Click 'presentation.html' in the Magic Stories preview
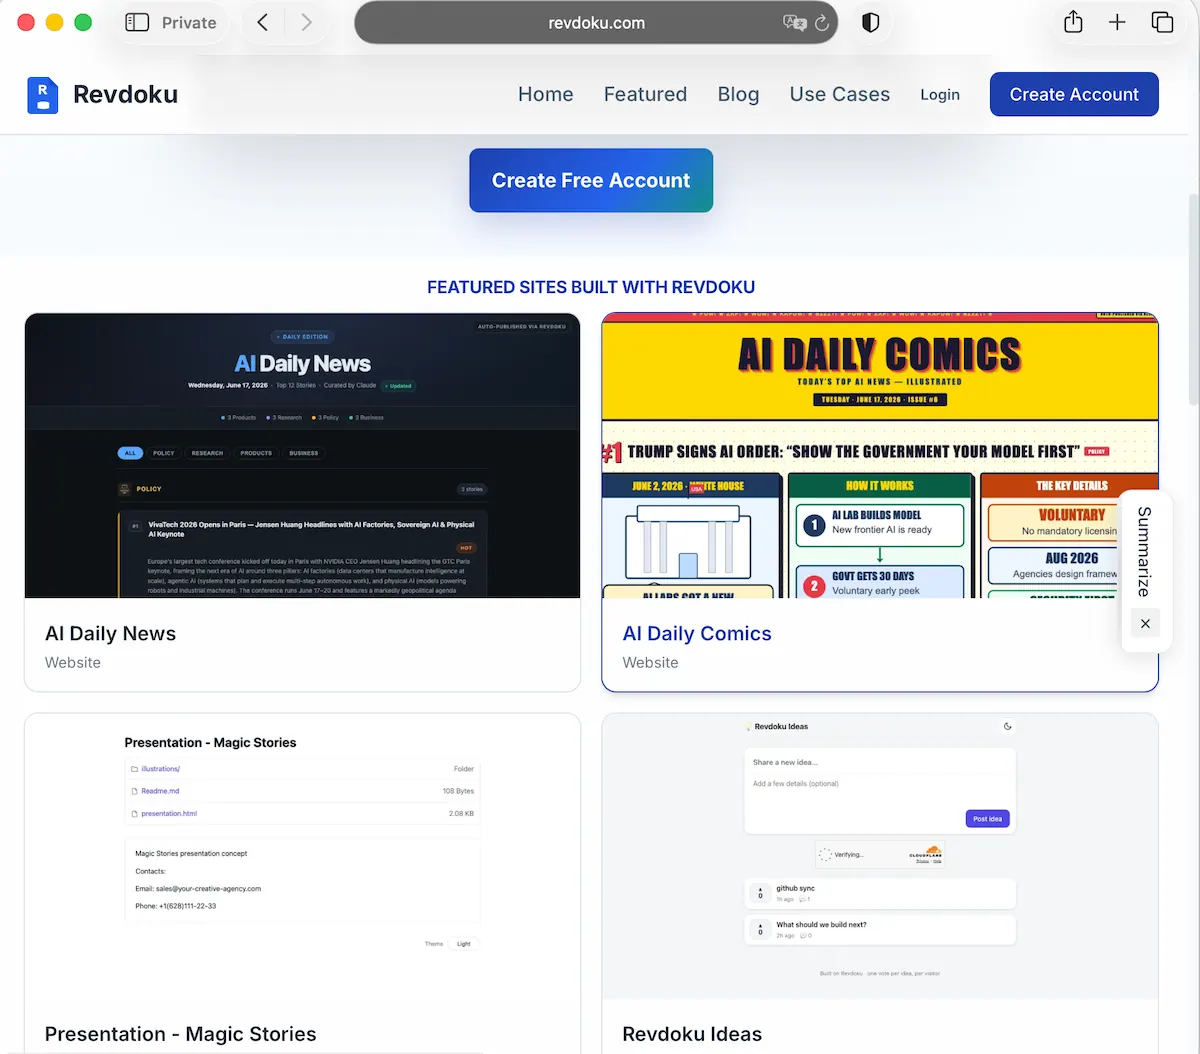The width and height of the screenshot is (1200, 1054). pos(169,813)
